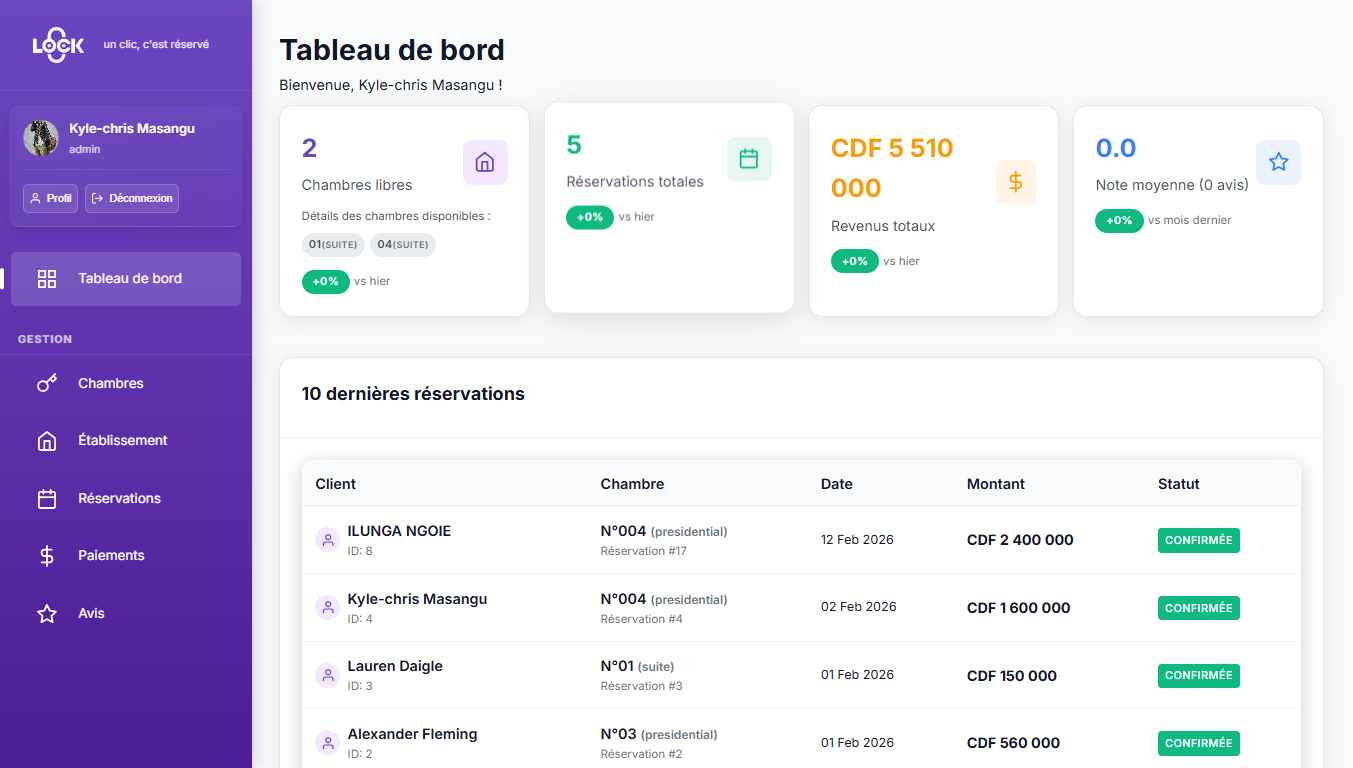Click the key icon beside Chambres
This screenshot has height=768, width=1353.
tap(47, 383)
